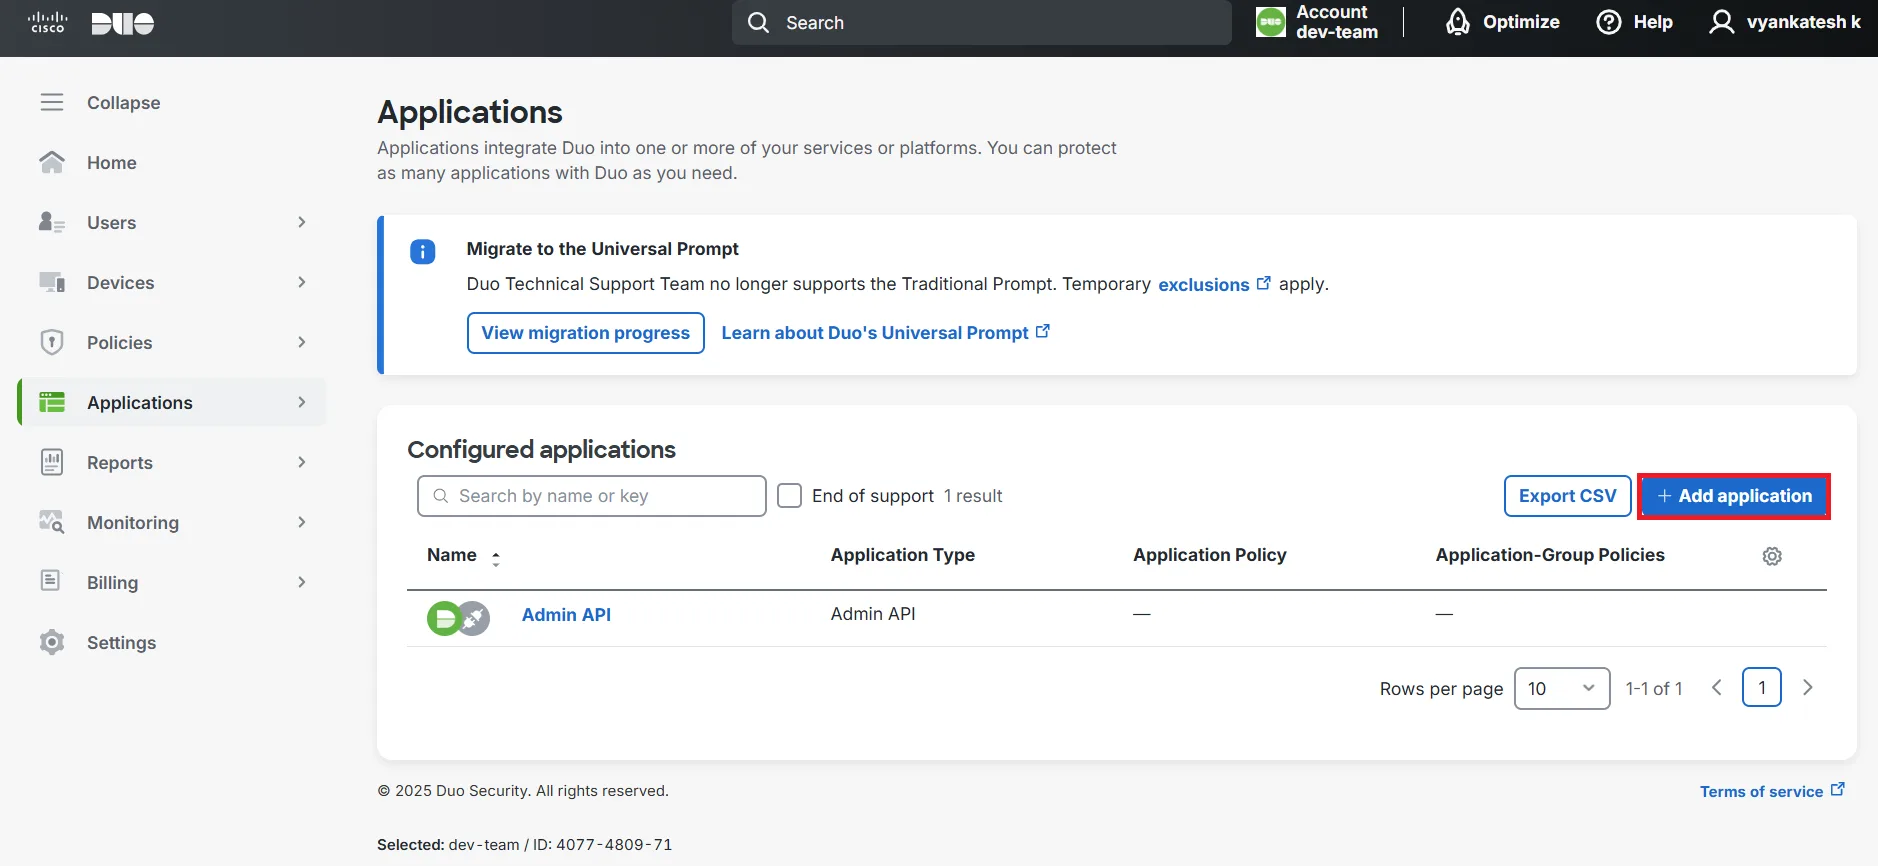The width and height of the screenshot is (1878, 866).
Task: Click the Search by name or key field
Action: click(592, 496)
